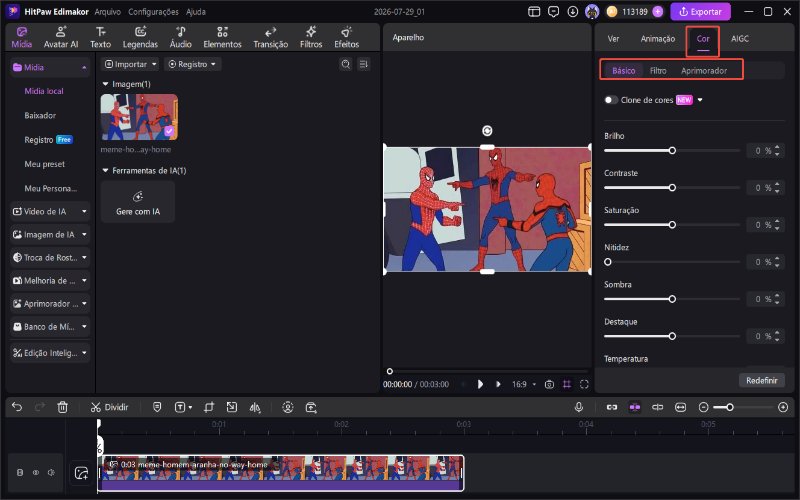The height and width of the screenshot is (500, 800).
Task: Click the zoom out minus icon on timeline
Action: point(704,407)
